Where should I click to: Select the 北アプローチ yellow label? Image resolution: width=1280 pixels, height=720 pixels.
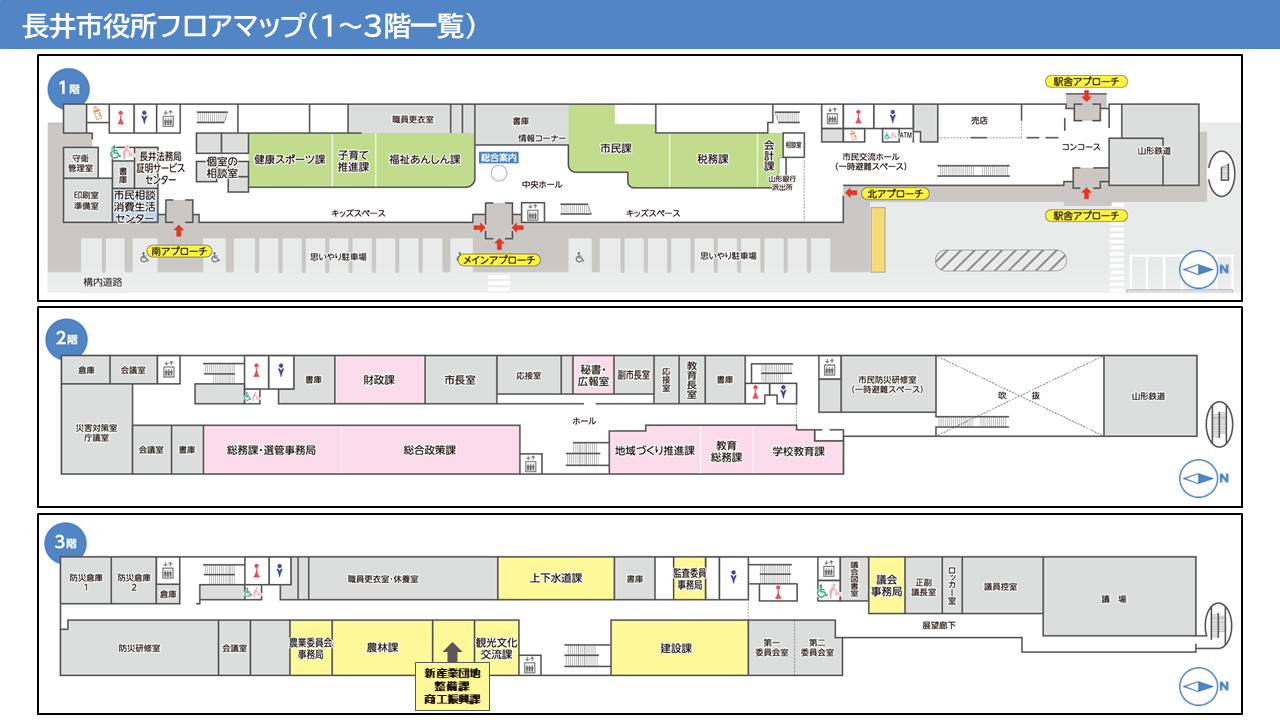[895, 193]
